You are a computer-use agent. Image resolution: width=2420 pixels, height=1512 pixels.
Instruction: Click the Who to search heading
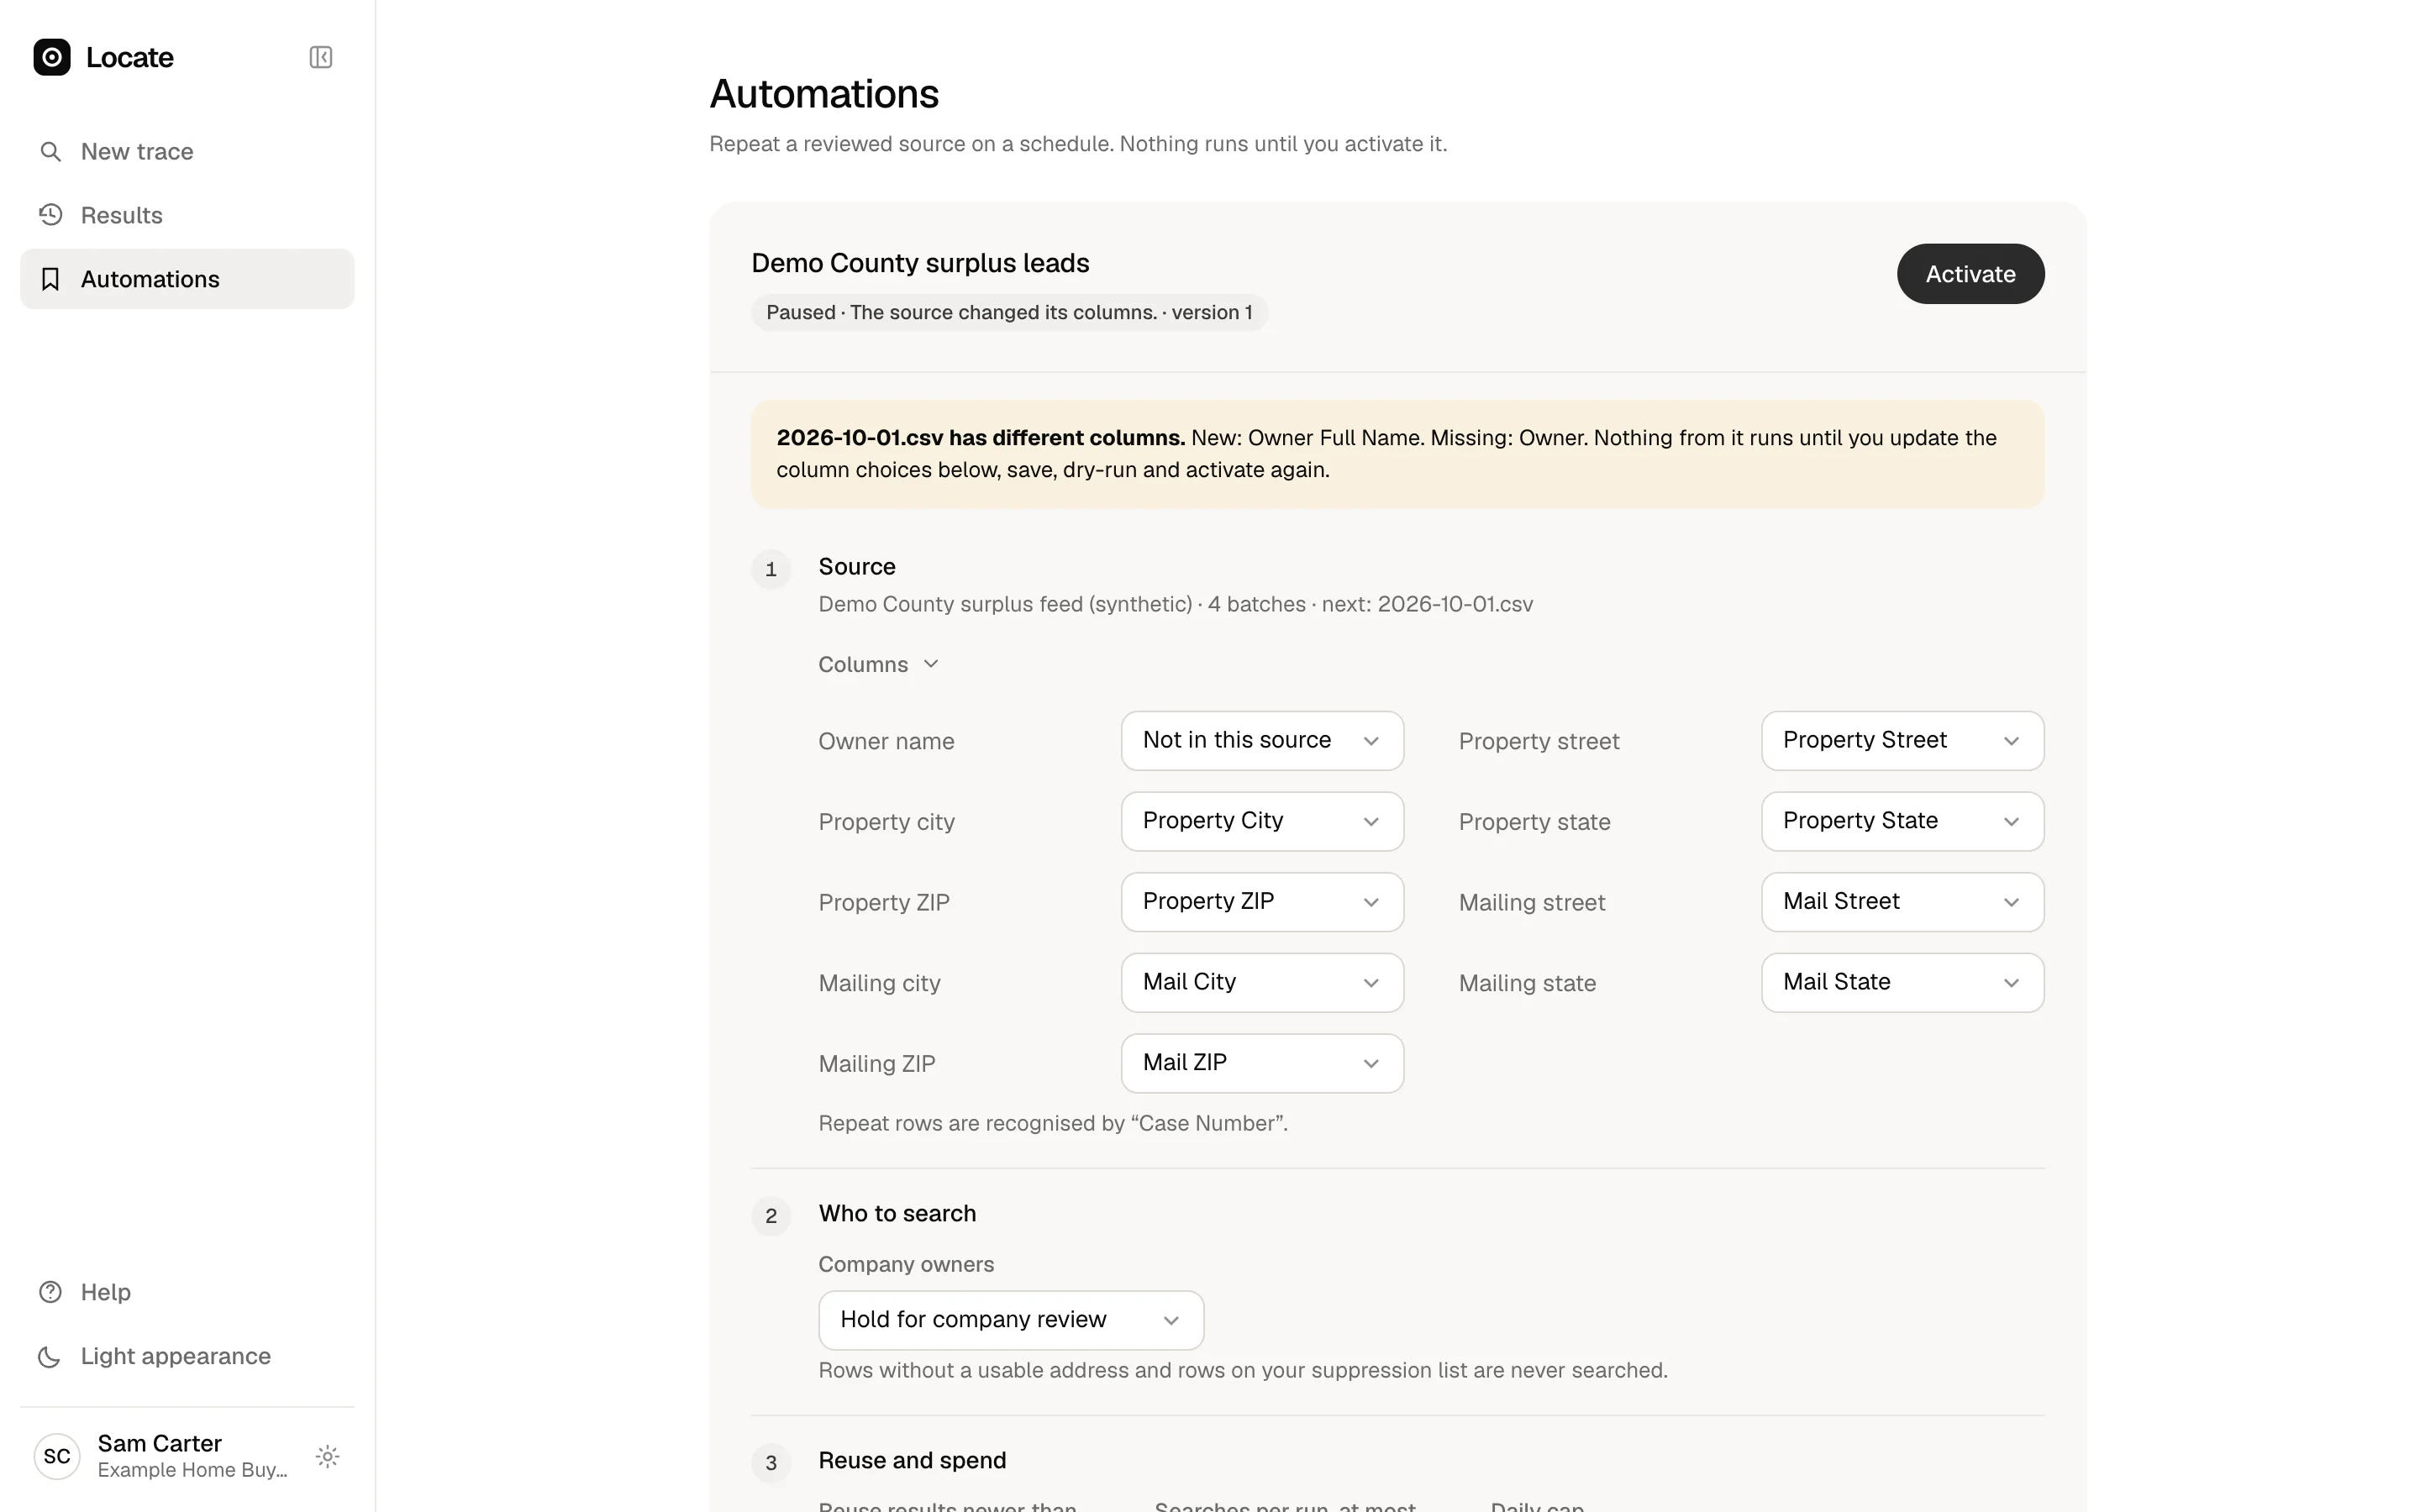tap(897, 1213)
